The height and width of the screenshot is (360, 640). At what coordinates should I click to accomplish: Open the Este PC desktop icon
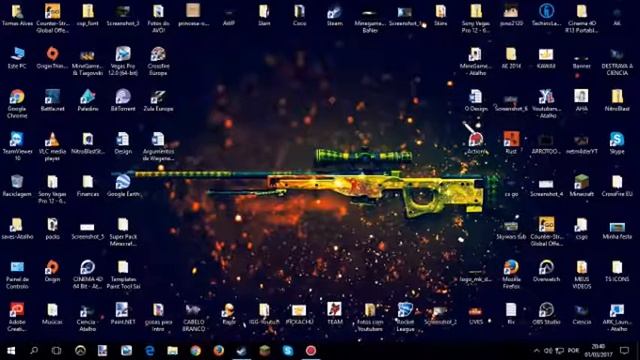[17, 58]
